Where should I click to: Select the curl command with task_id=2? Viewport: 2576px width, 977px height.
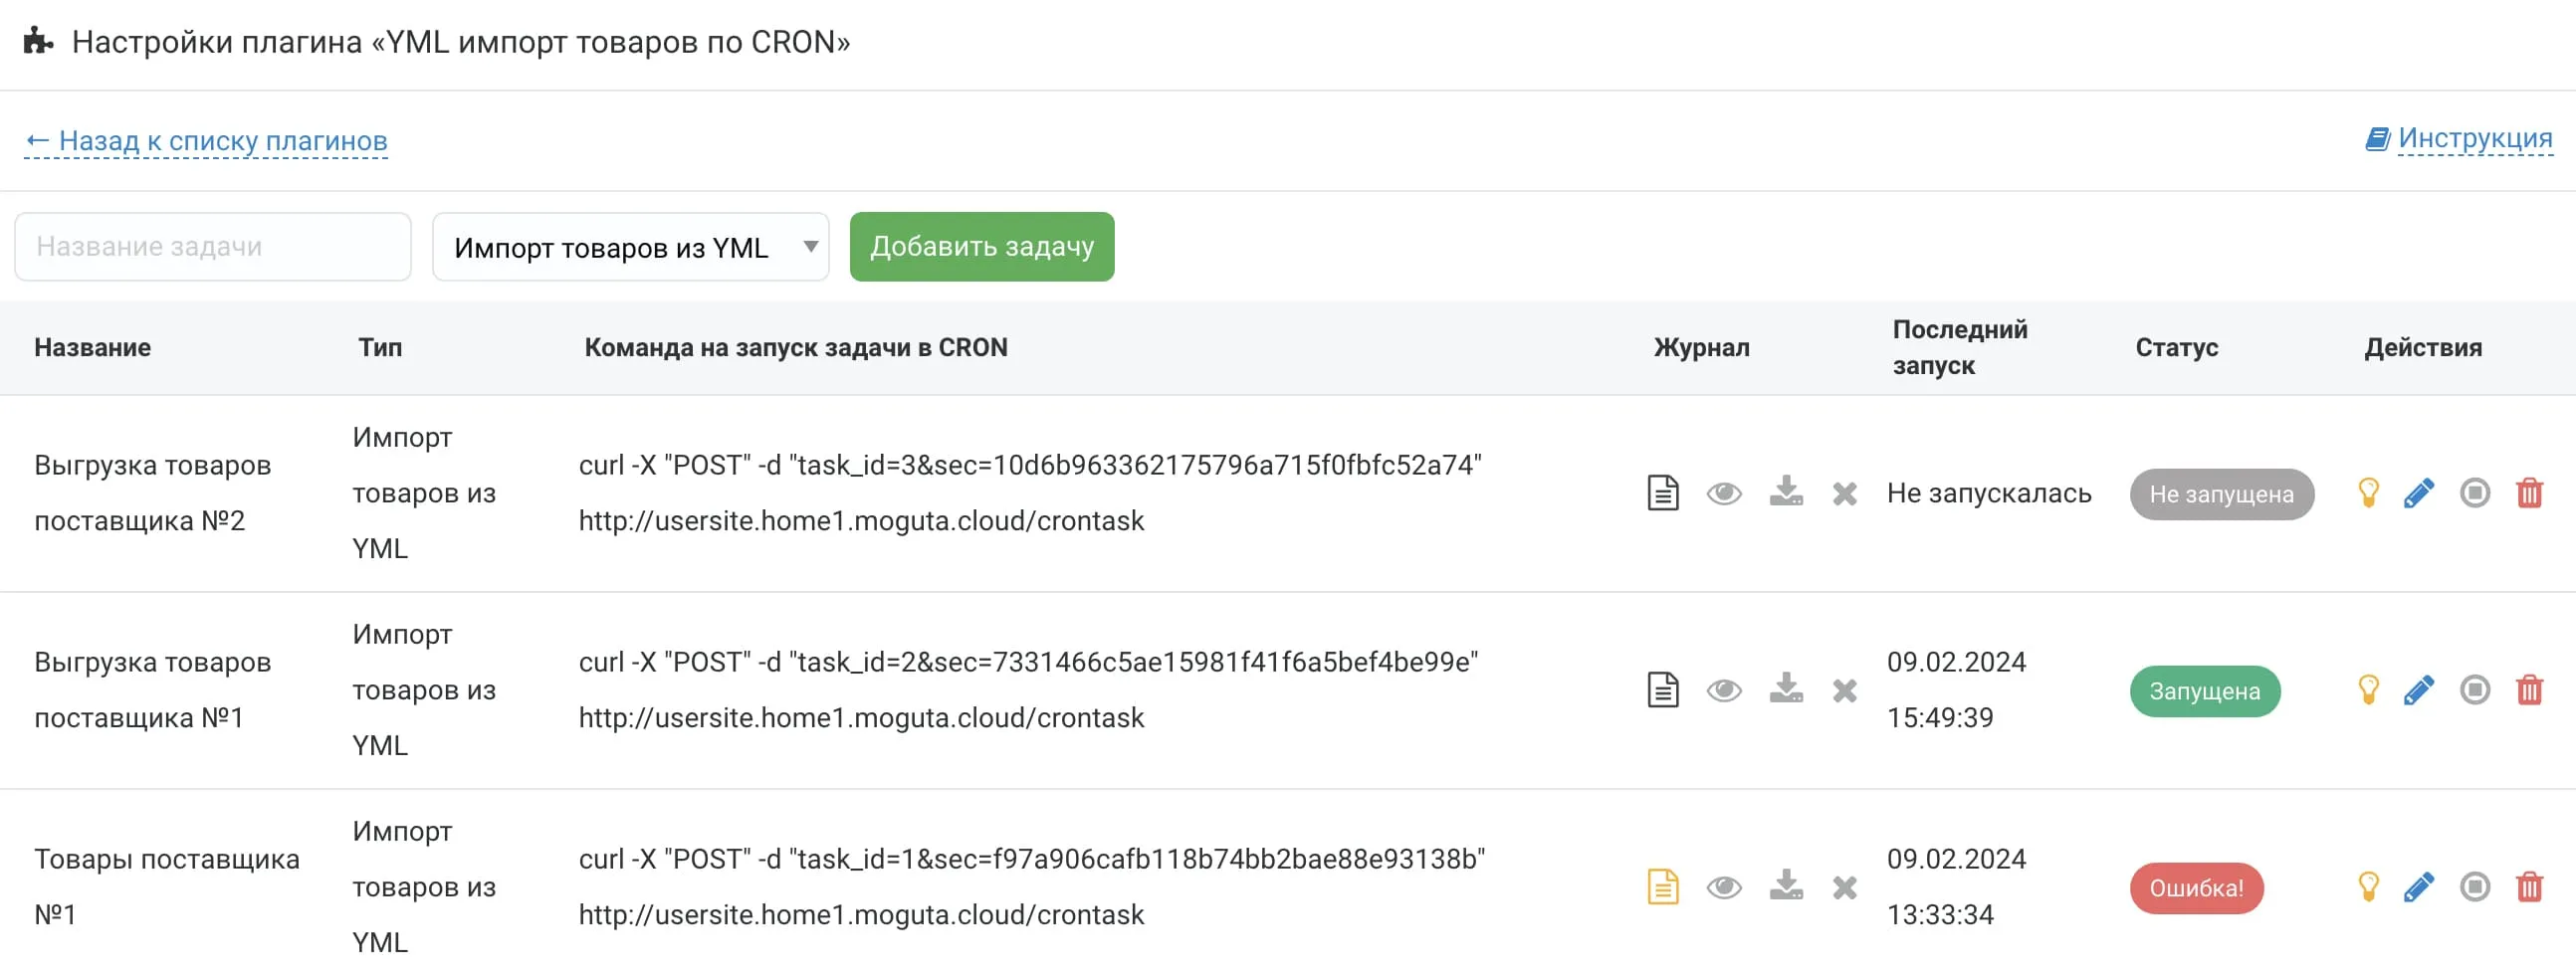pos(1028,690)
